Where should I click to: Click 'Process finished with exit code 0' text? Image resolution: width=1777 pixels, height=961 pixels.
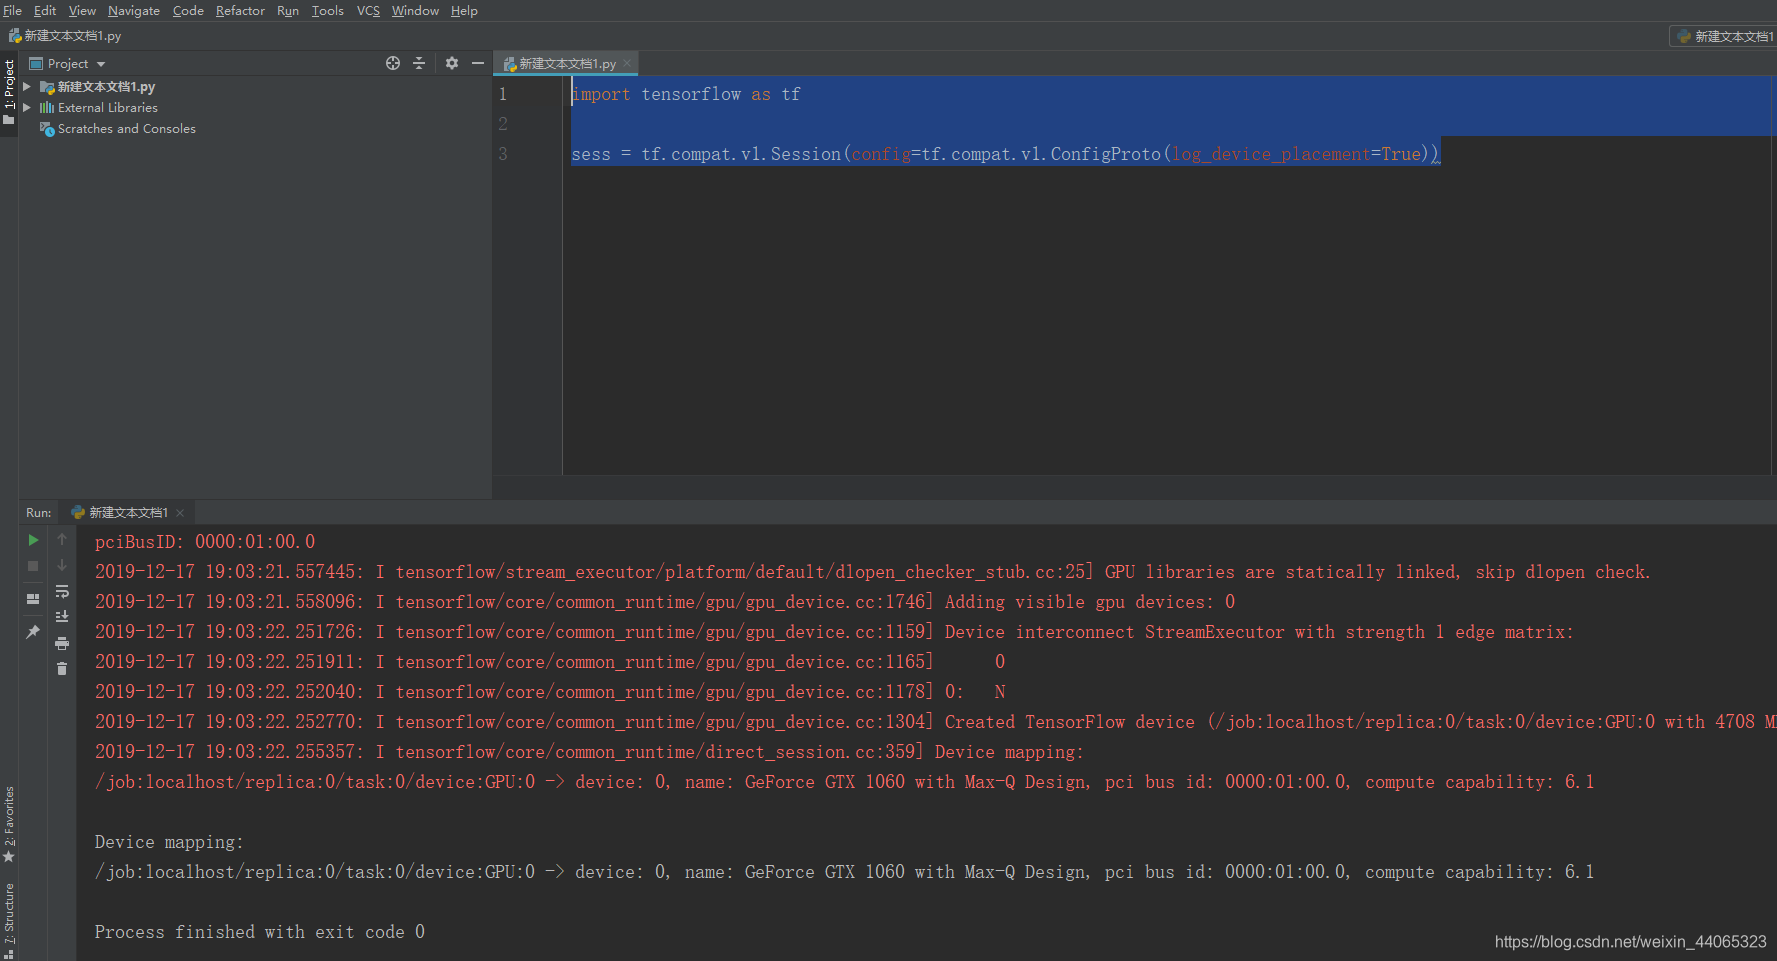coord(260,932)
